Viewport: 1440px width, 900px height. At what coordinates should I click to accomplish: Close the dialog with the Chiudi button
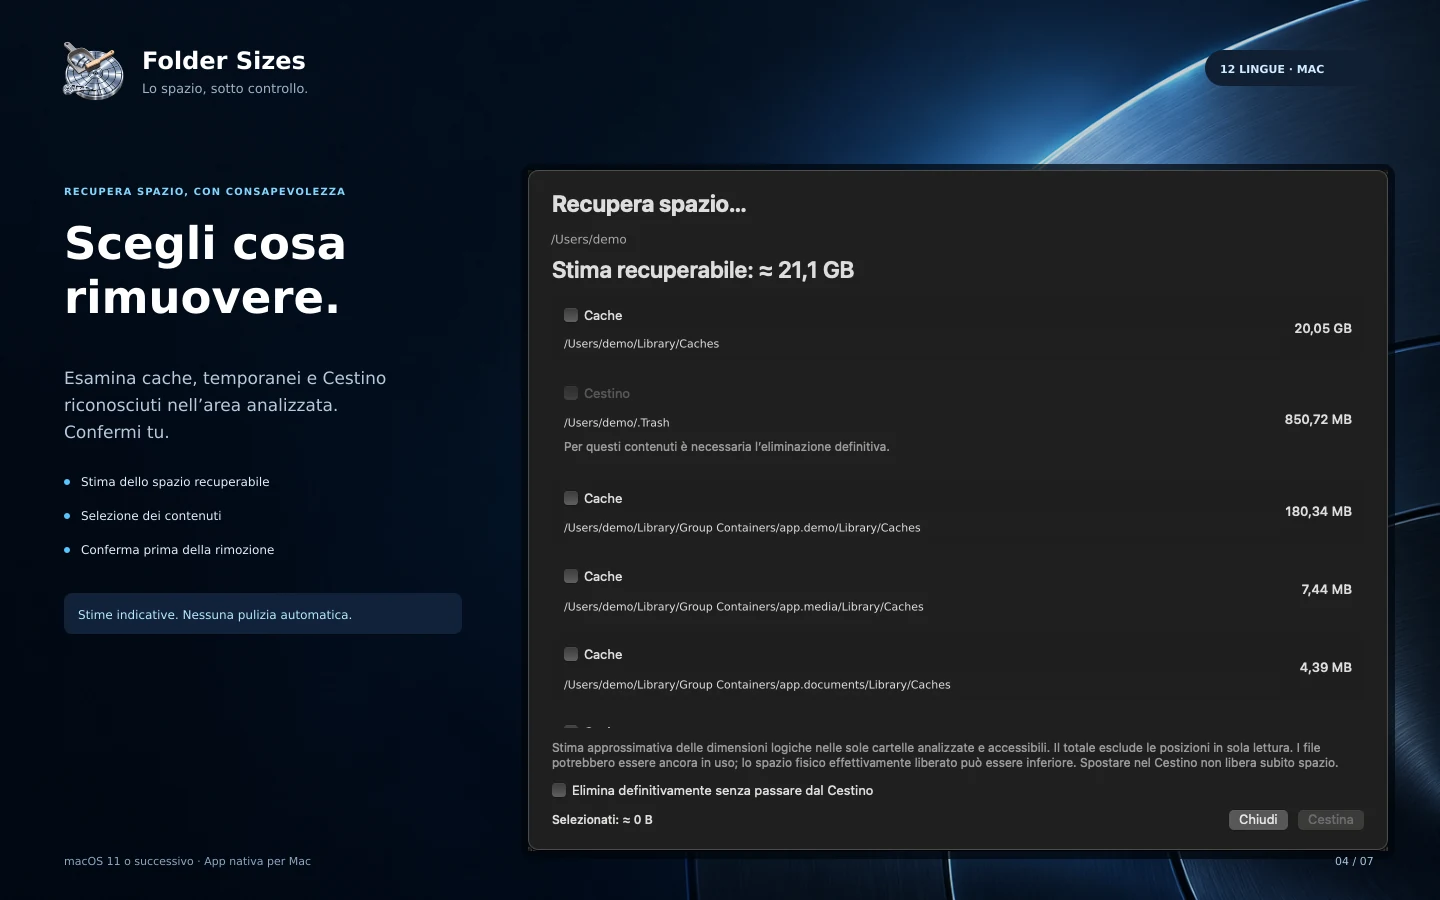click(1258, 820)
